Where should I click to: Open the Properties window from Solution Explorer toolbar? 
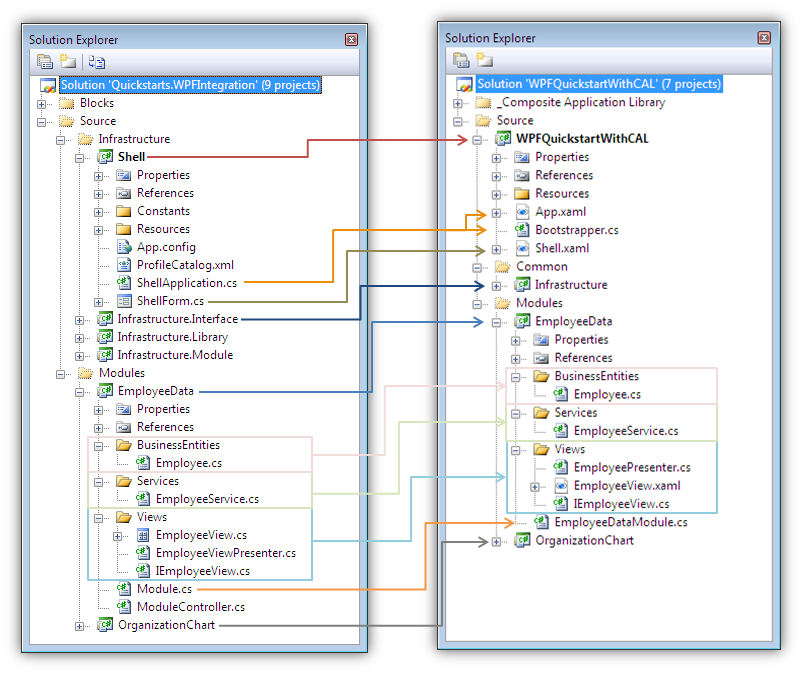44,61
